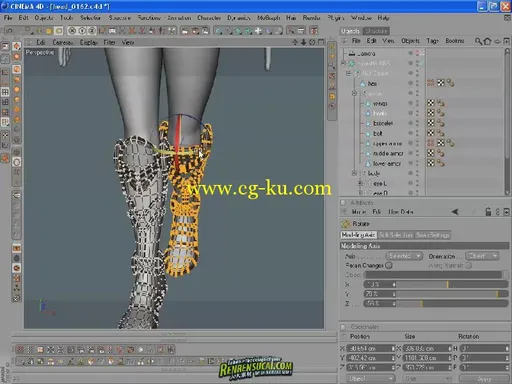Screen dimensions: 512x384
Task: Open search magnifier in Objects manager
Action: (478, 41)
